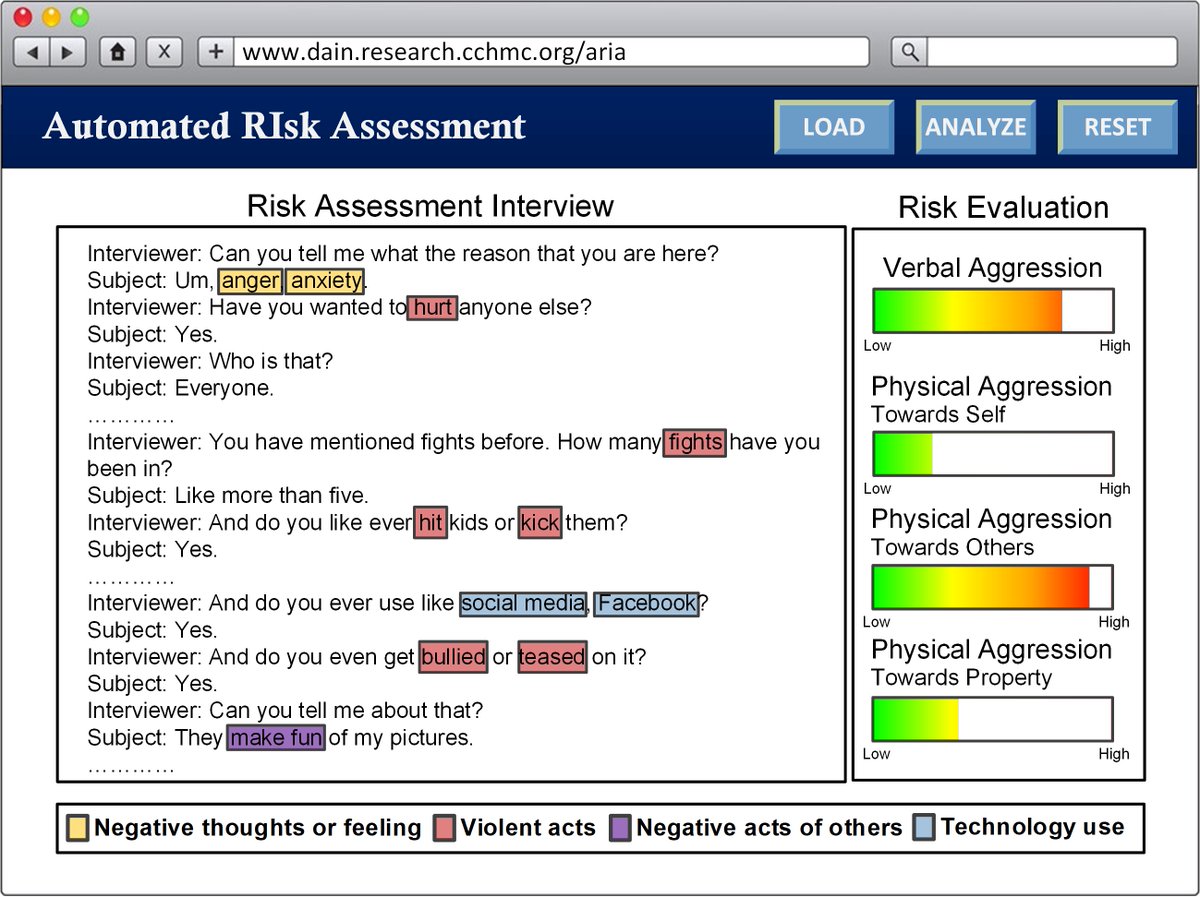Click the 'Negative thoughts or feeling' legend label
Viewport: 1200px width, 897px height.
(257, 828)
